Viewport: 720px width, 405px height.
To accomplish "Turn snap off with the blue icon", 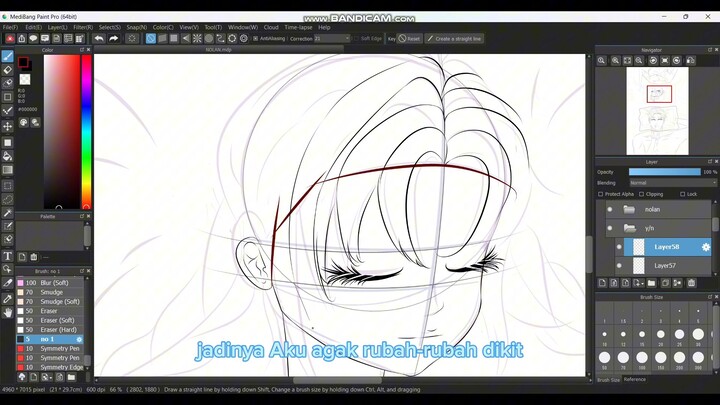I will click(x=151, y=39).
